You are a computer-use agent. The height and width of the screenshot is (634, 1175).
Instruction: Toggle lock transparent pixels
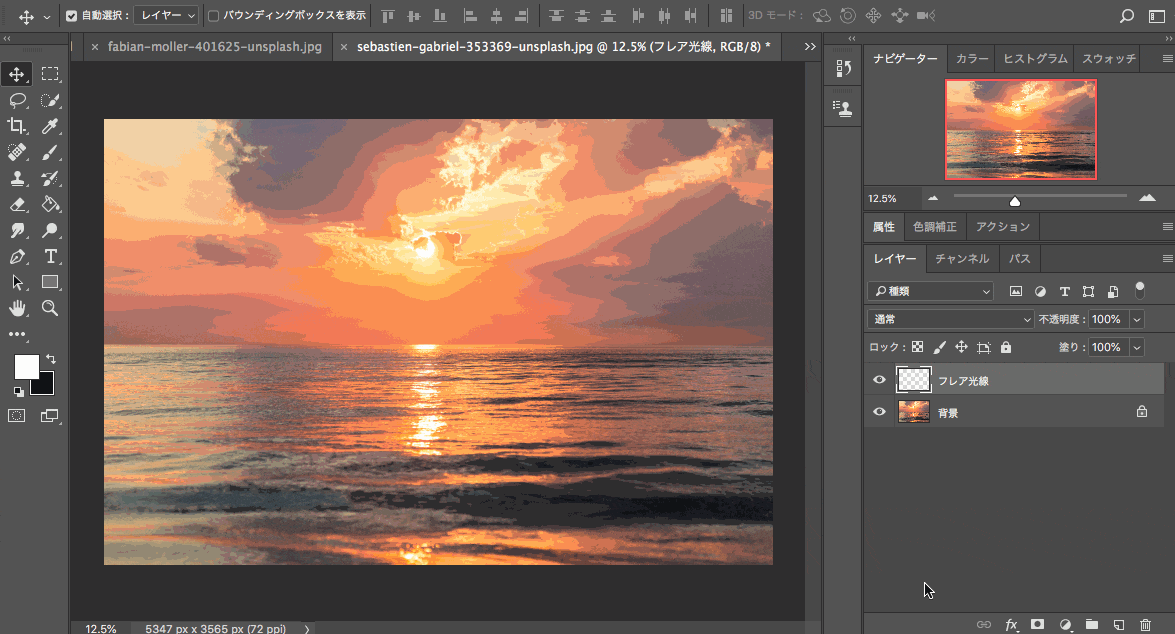[x=917, y=347]
